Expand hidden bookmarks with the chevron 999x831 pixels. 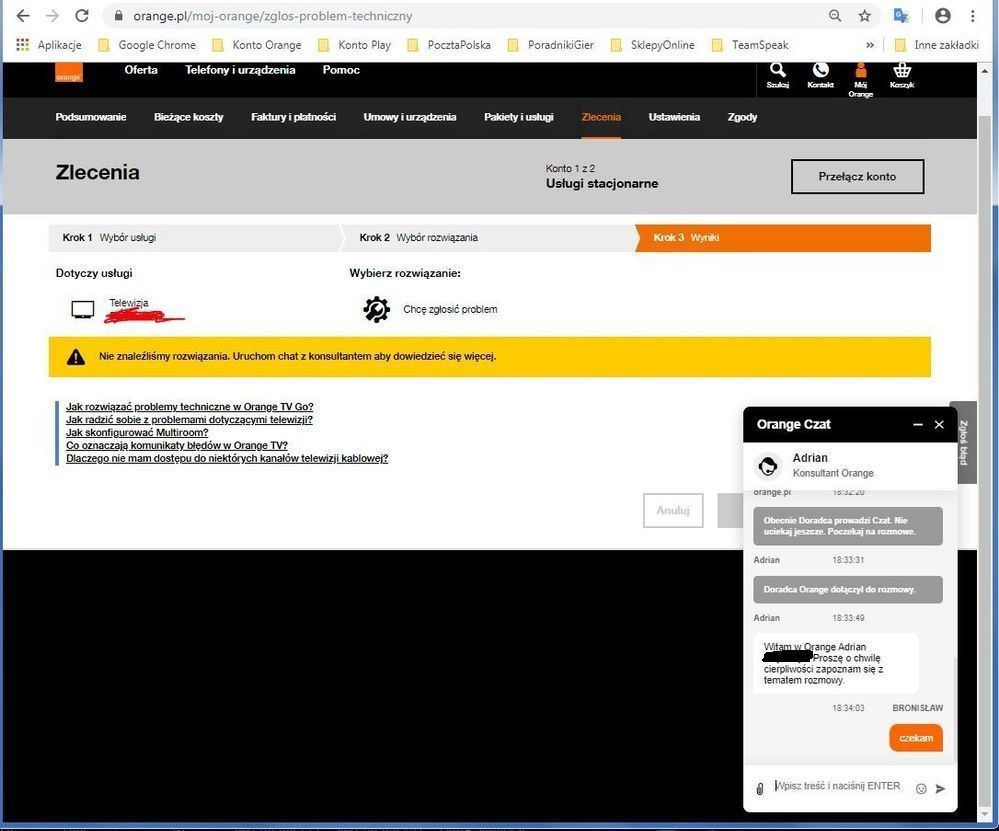(x=870, y=44)
